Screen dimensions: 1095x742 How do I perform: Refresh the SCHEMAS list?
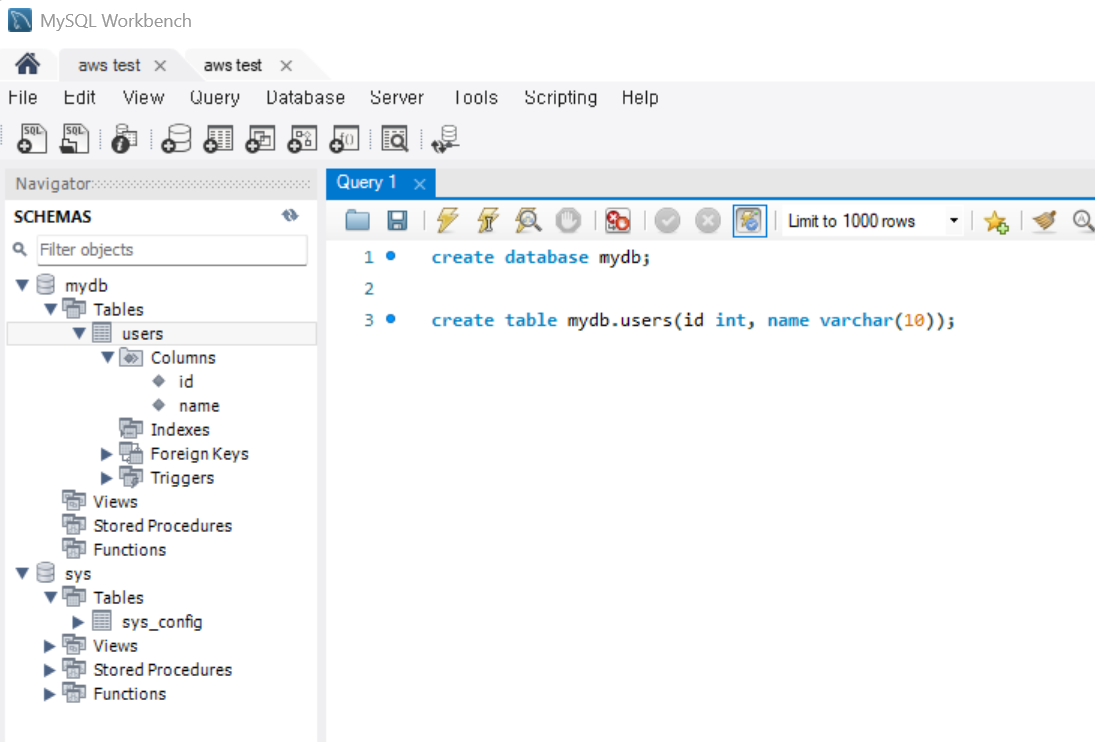[291, 216]
